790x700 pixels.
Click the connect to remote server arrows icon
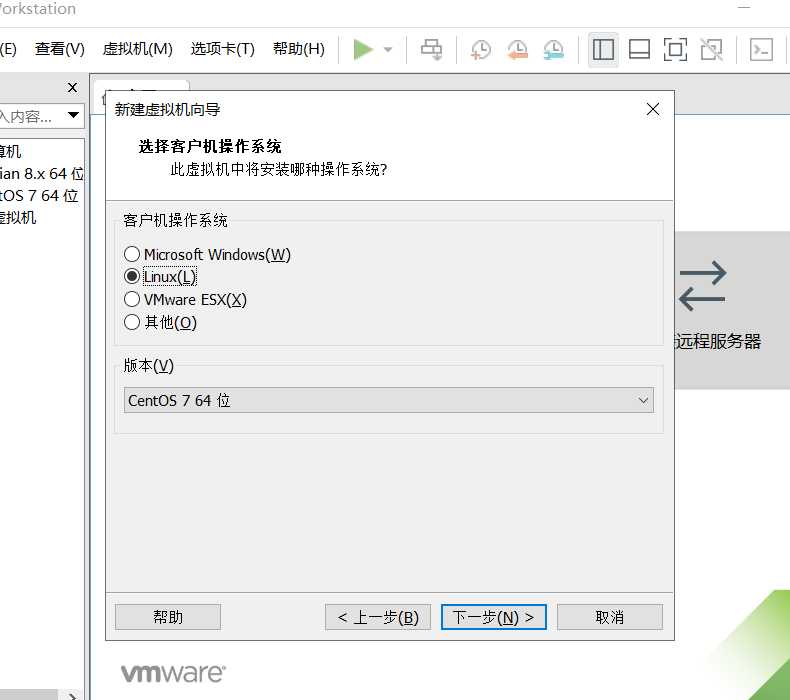(x=702, y=285)
